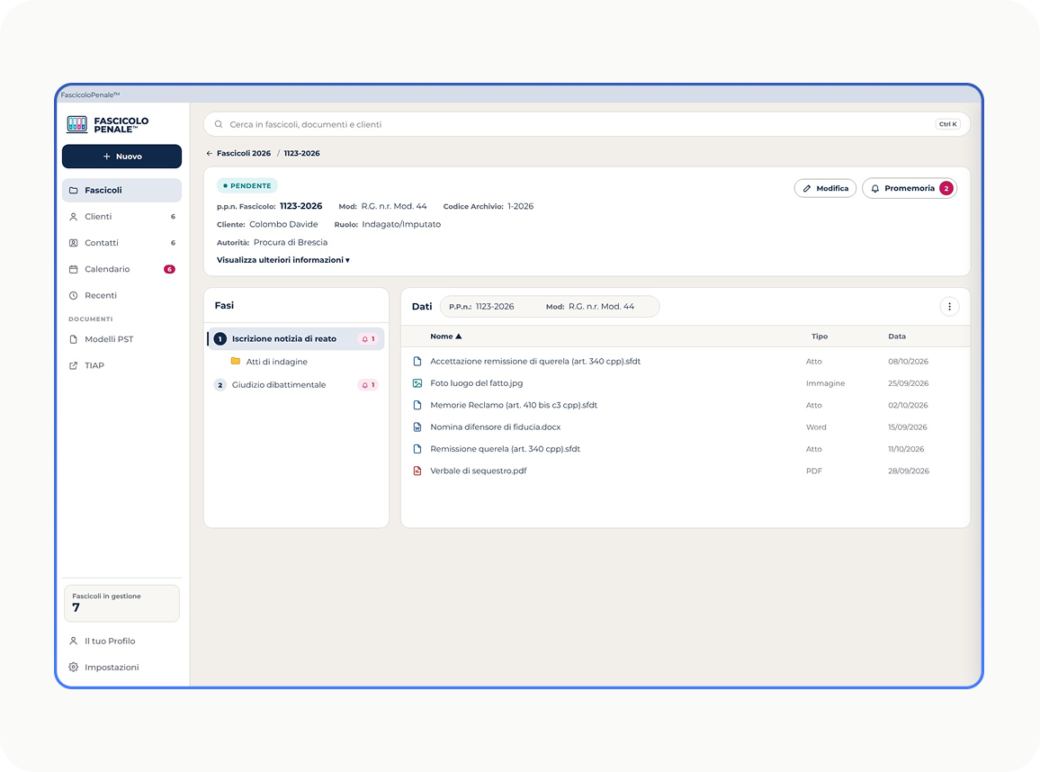Click the file icon of Remissione querela

[x=417, y=449]
